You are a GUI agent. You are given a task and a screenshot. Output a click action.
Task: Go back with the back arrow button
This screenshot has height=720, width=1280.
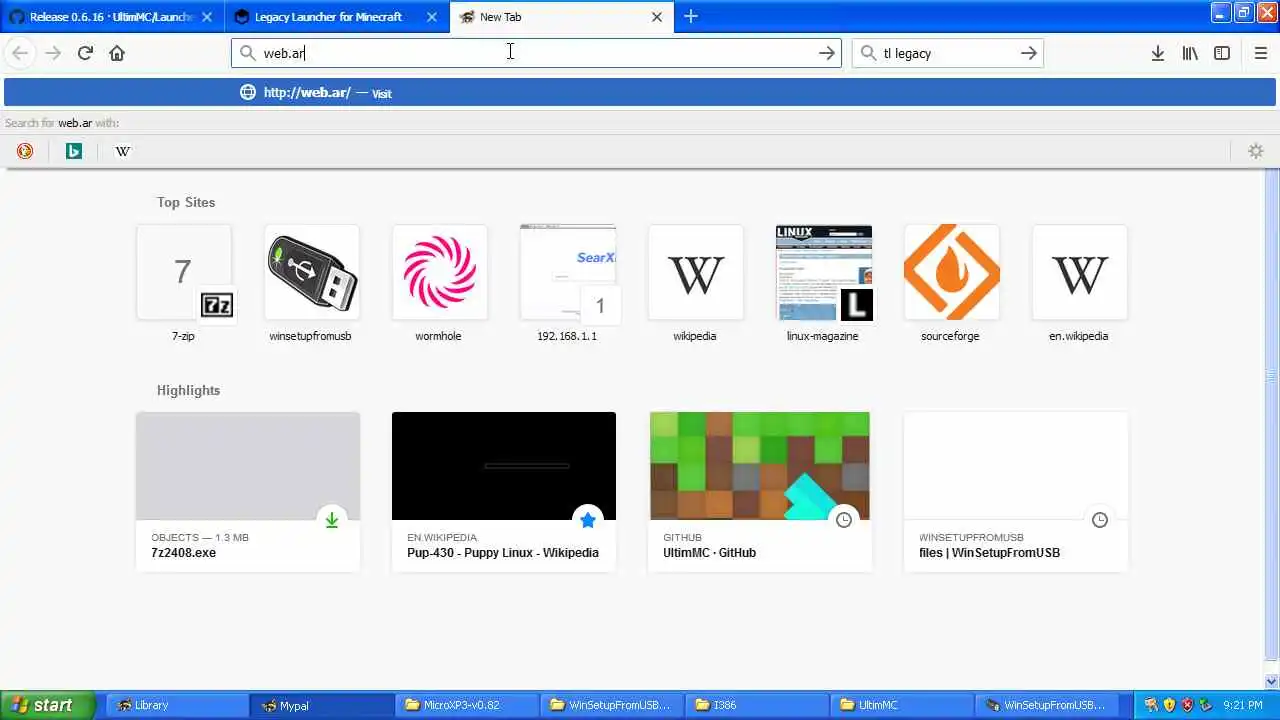[x=20, y=53]
